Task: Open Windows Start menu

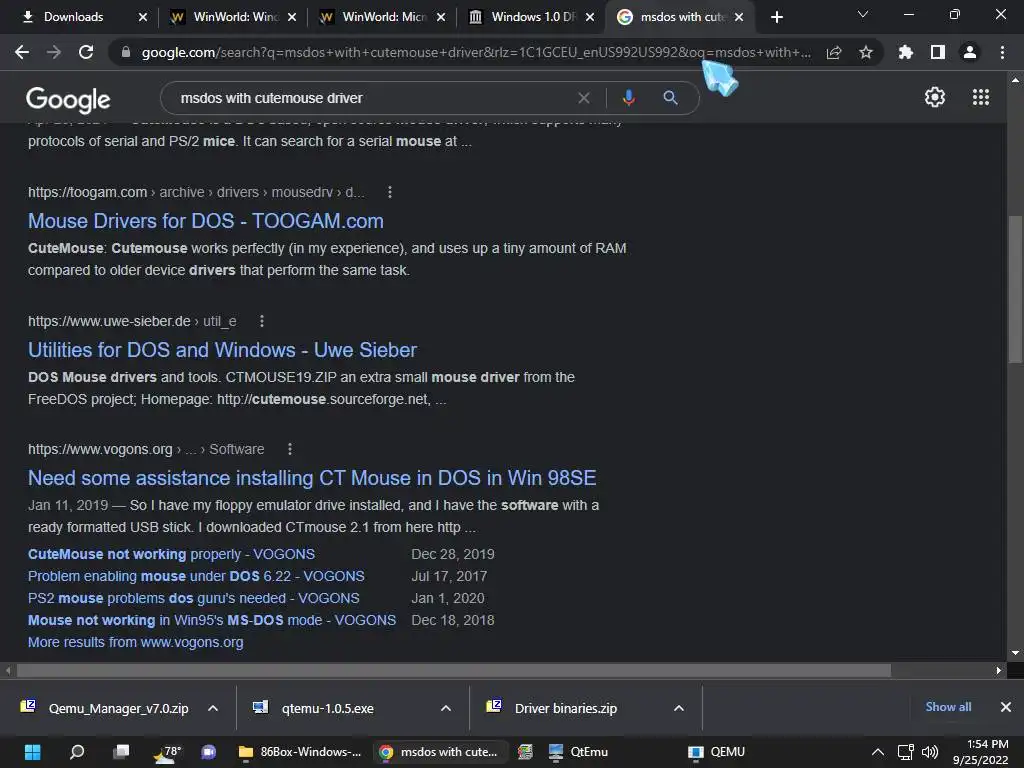Action: pyautogui.click(x=32, y=752)
